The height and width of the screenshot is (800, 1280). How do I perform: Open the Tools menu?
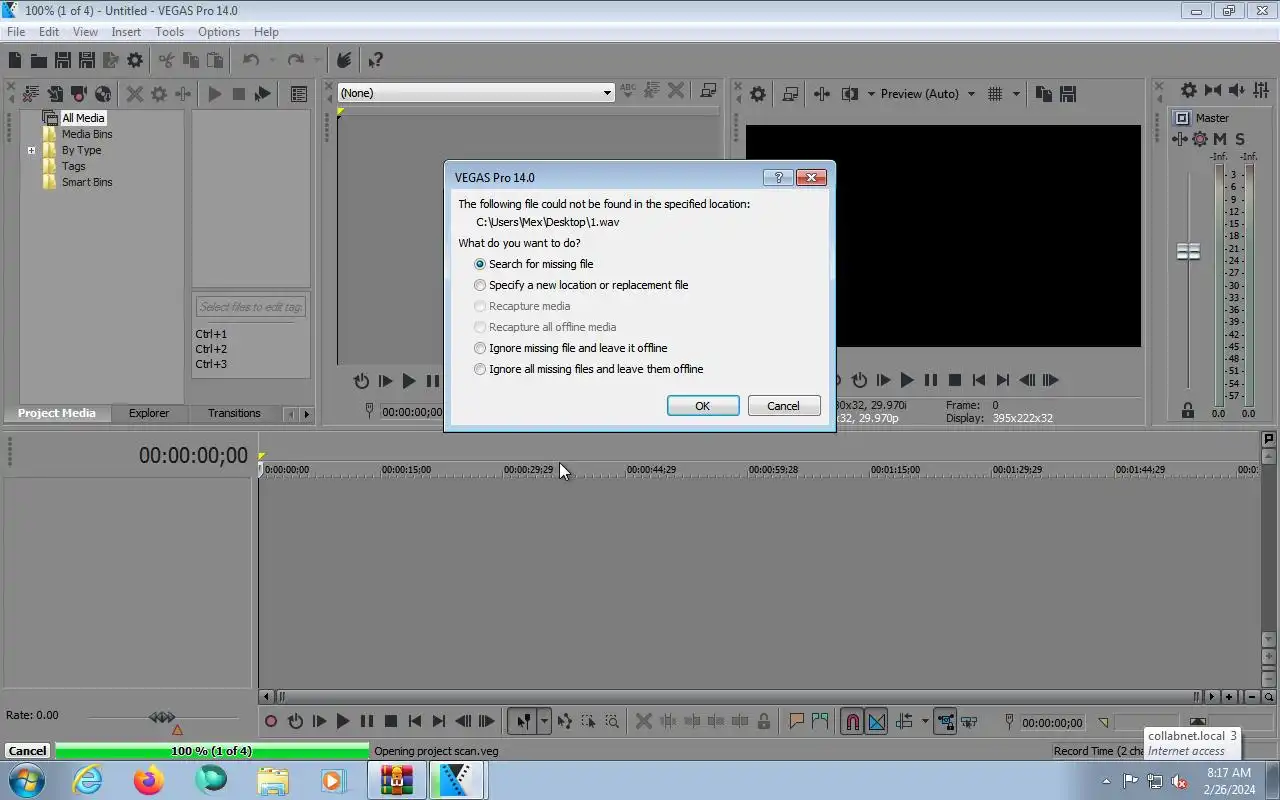(169, 32)
